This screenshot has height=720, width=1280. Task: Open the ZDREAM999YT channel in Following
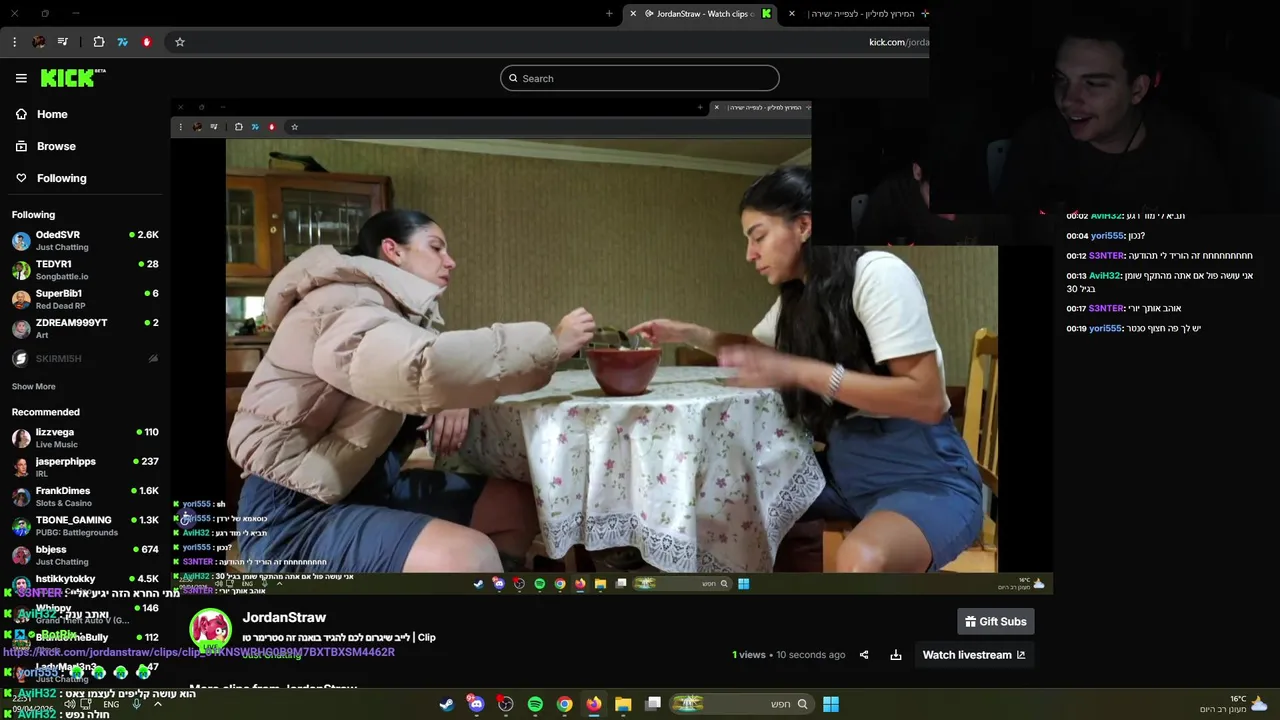pyautogui.click(x=85, y=328)
